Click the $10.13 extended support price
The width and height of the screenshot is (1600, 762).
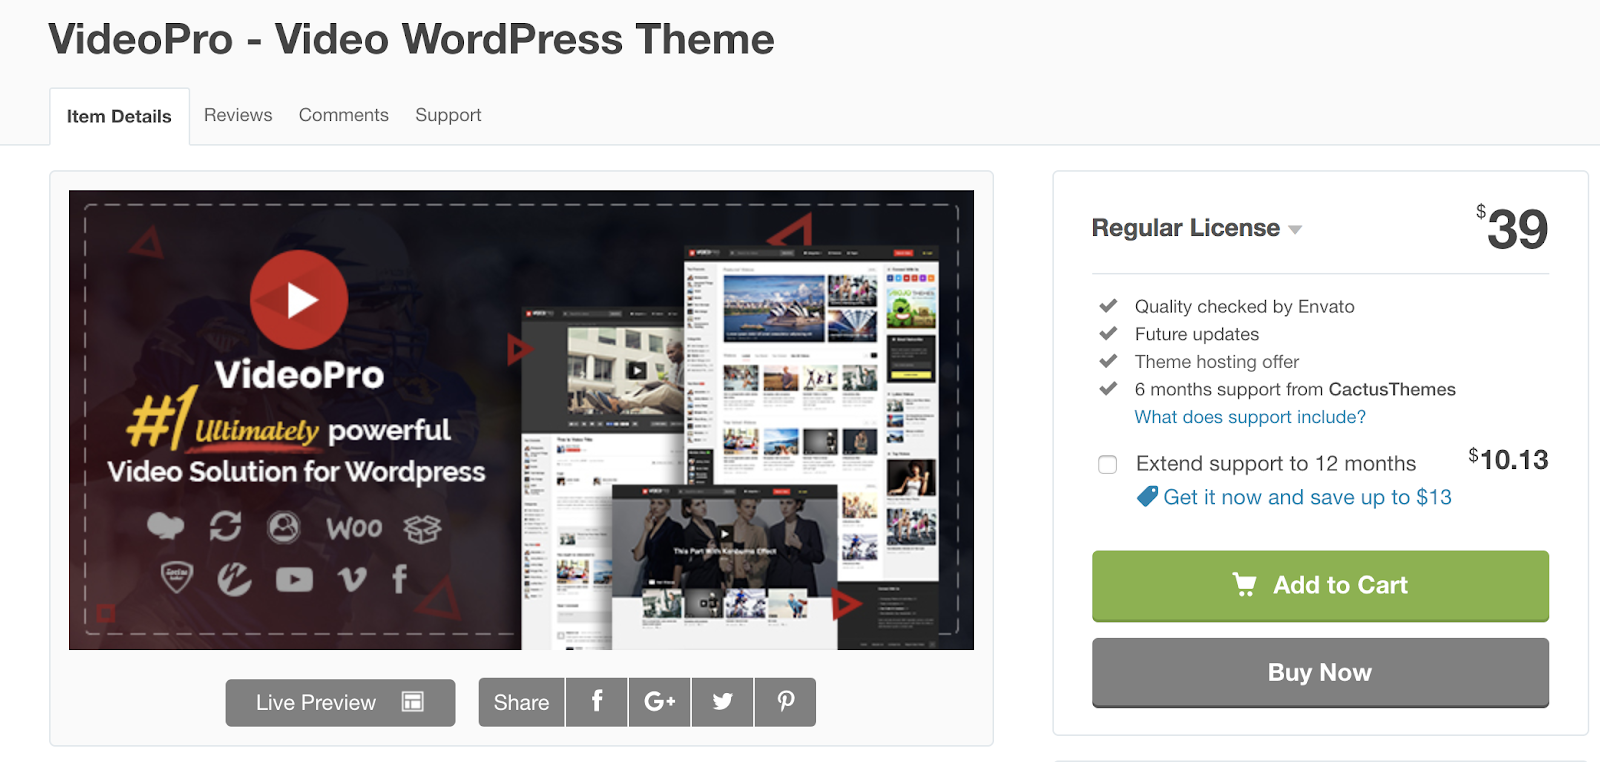click(x=1508, y=460)
